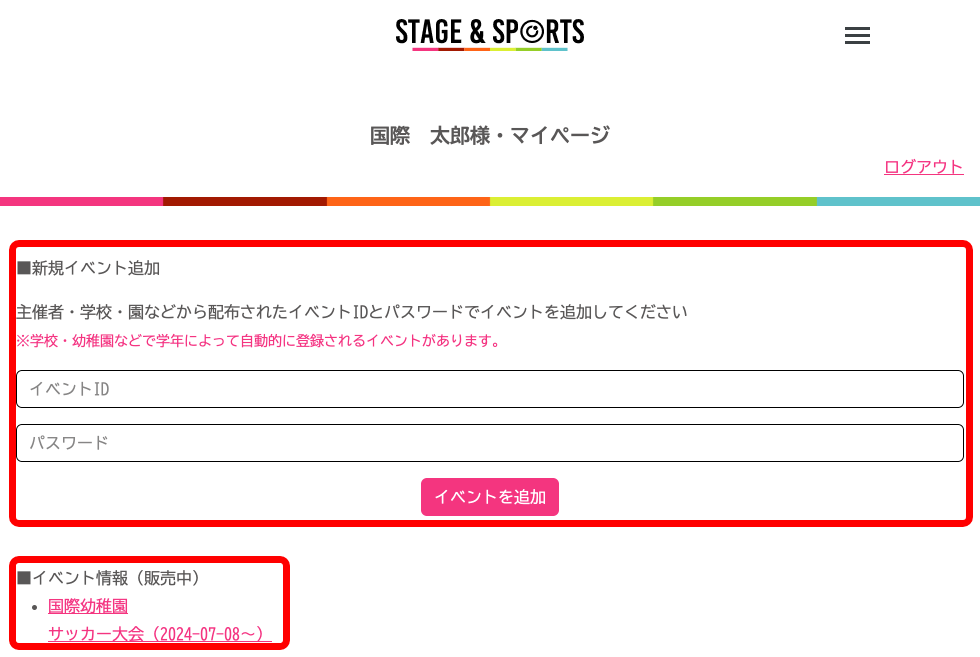
Task: Focus the パスワード input field
Action: 490,443
